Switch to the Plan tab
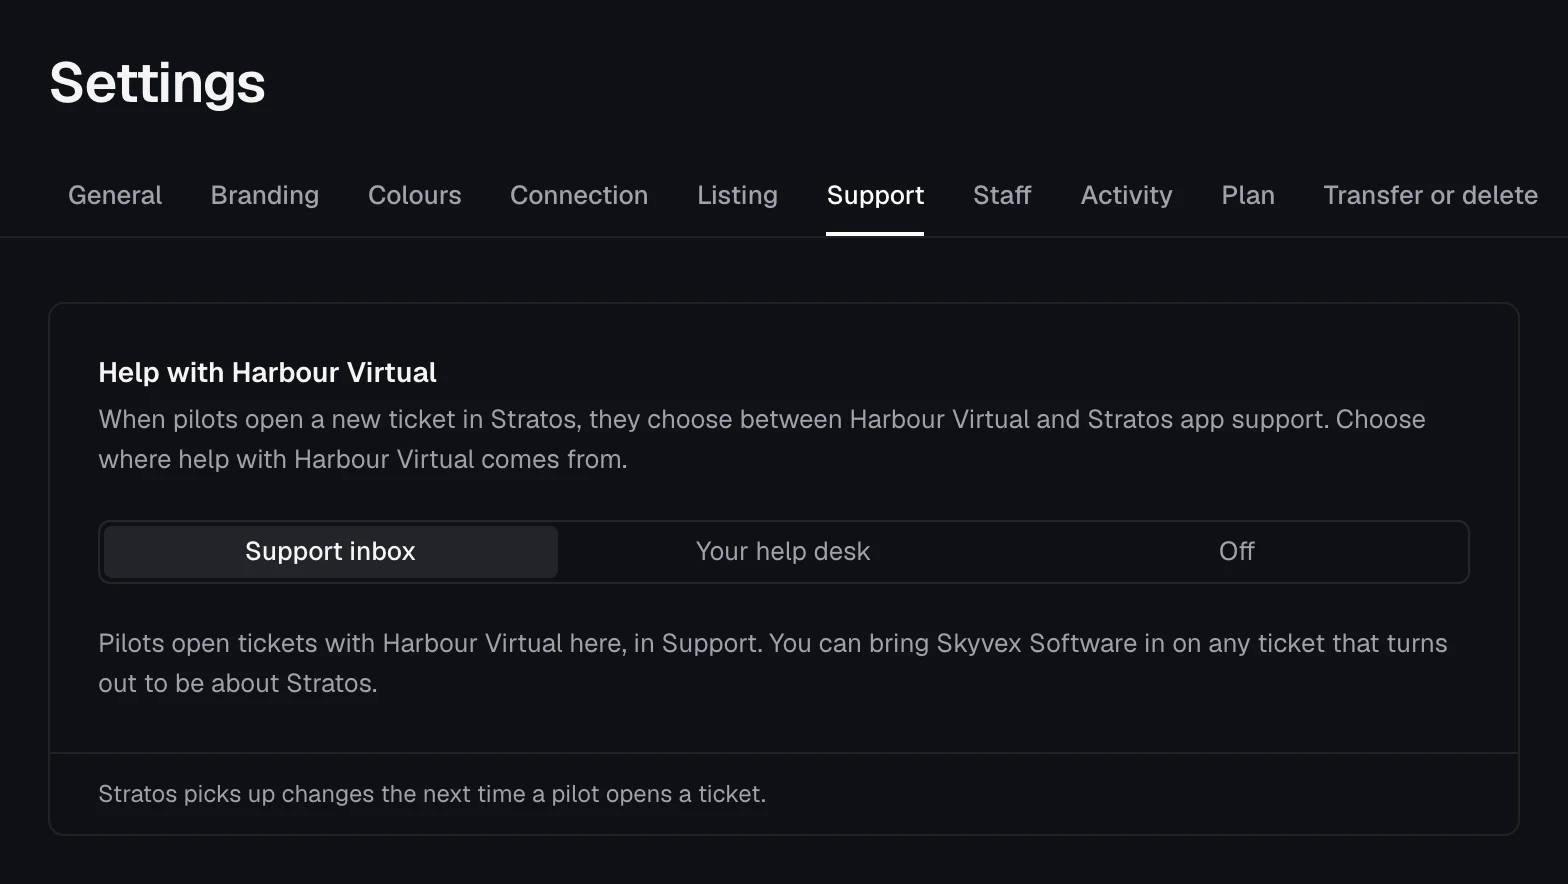The image size is (1568, 884). 1248,195
